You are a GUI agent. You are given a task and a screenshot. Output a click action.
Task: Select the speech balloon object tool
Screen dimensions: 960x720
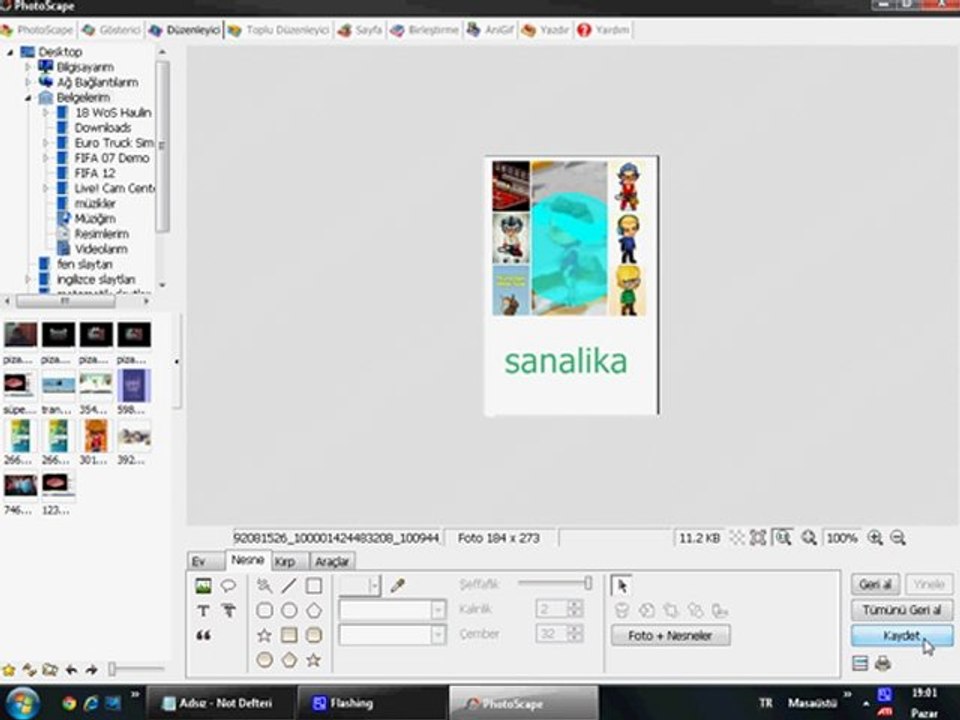pyautogui.click(x=228, y=586)
